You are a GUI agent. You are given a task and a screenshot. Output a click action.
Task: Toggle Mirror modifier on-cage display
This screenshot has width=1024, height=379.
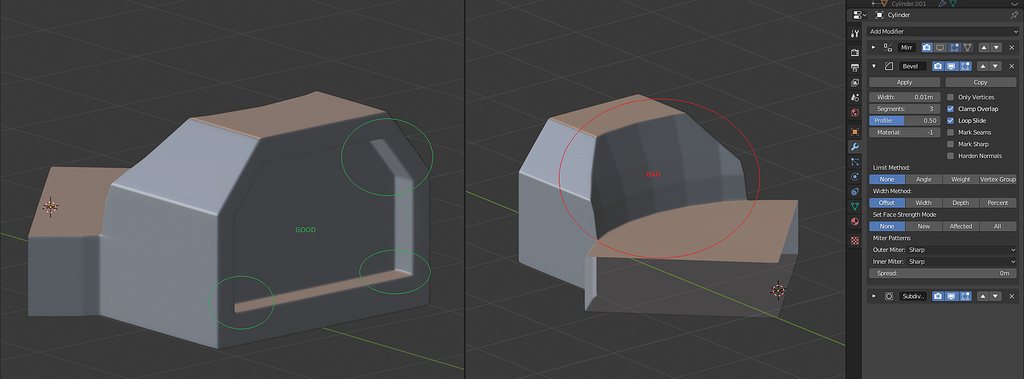point(968,48)
